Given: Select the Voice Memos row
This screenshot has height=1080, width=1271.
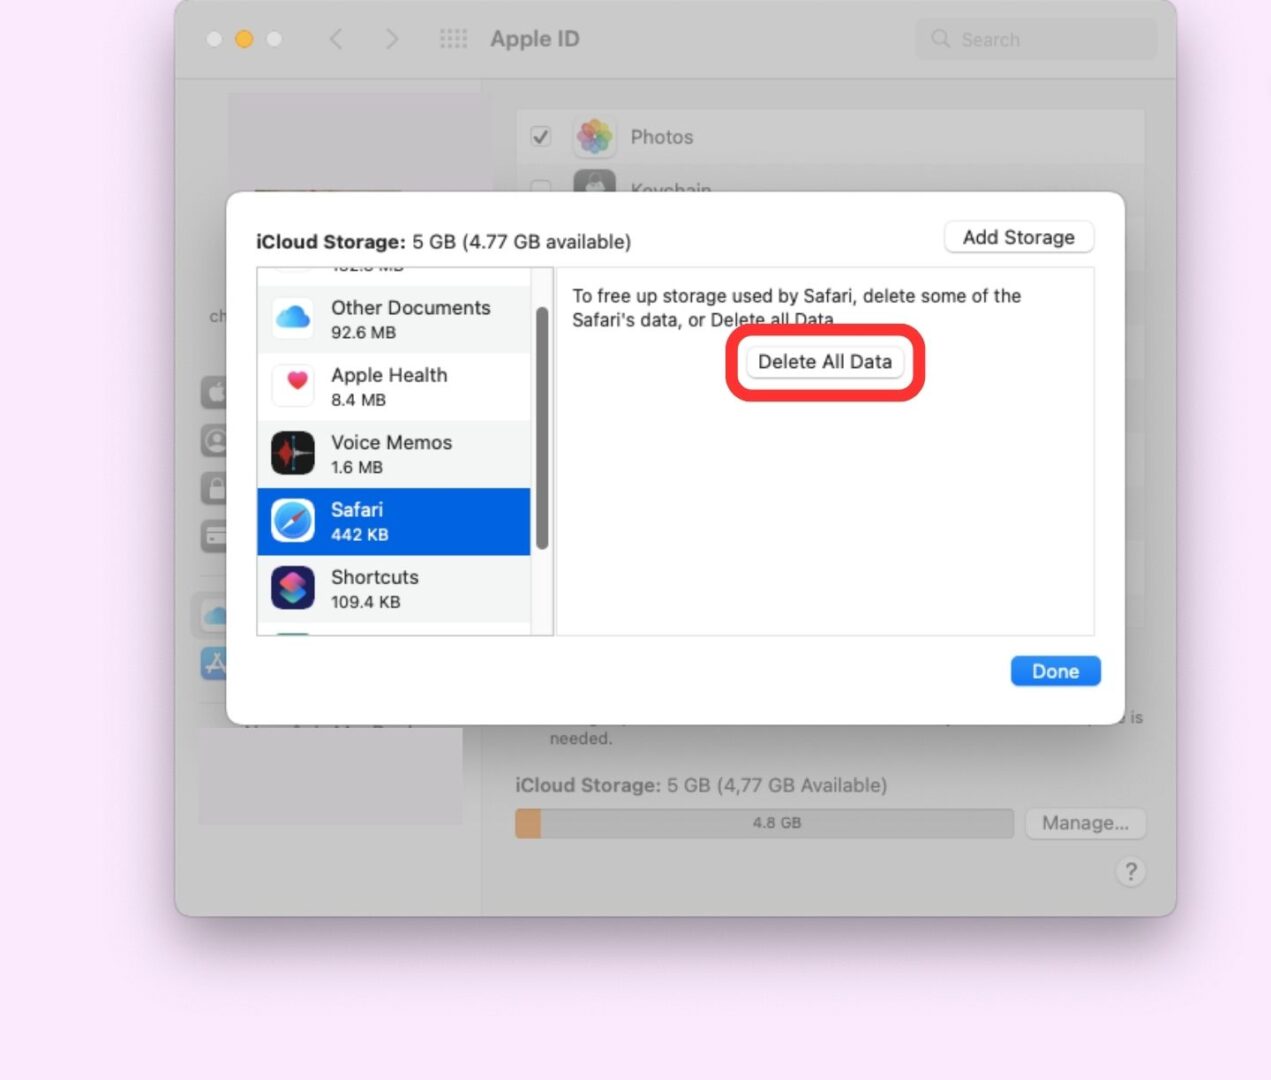Looking at the screenshot, I should point(394,454).
